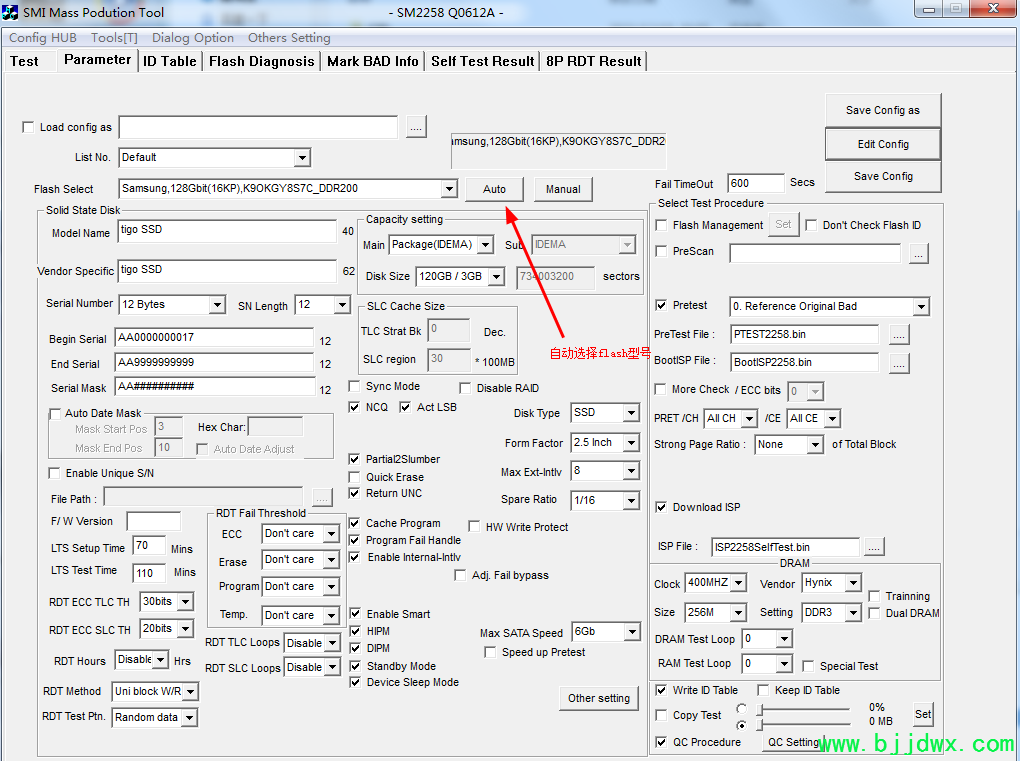
Task: Uncheck Enable Smart
Action: point(355,613)
